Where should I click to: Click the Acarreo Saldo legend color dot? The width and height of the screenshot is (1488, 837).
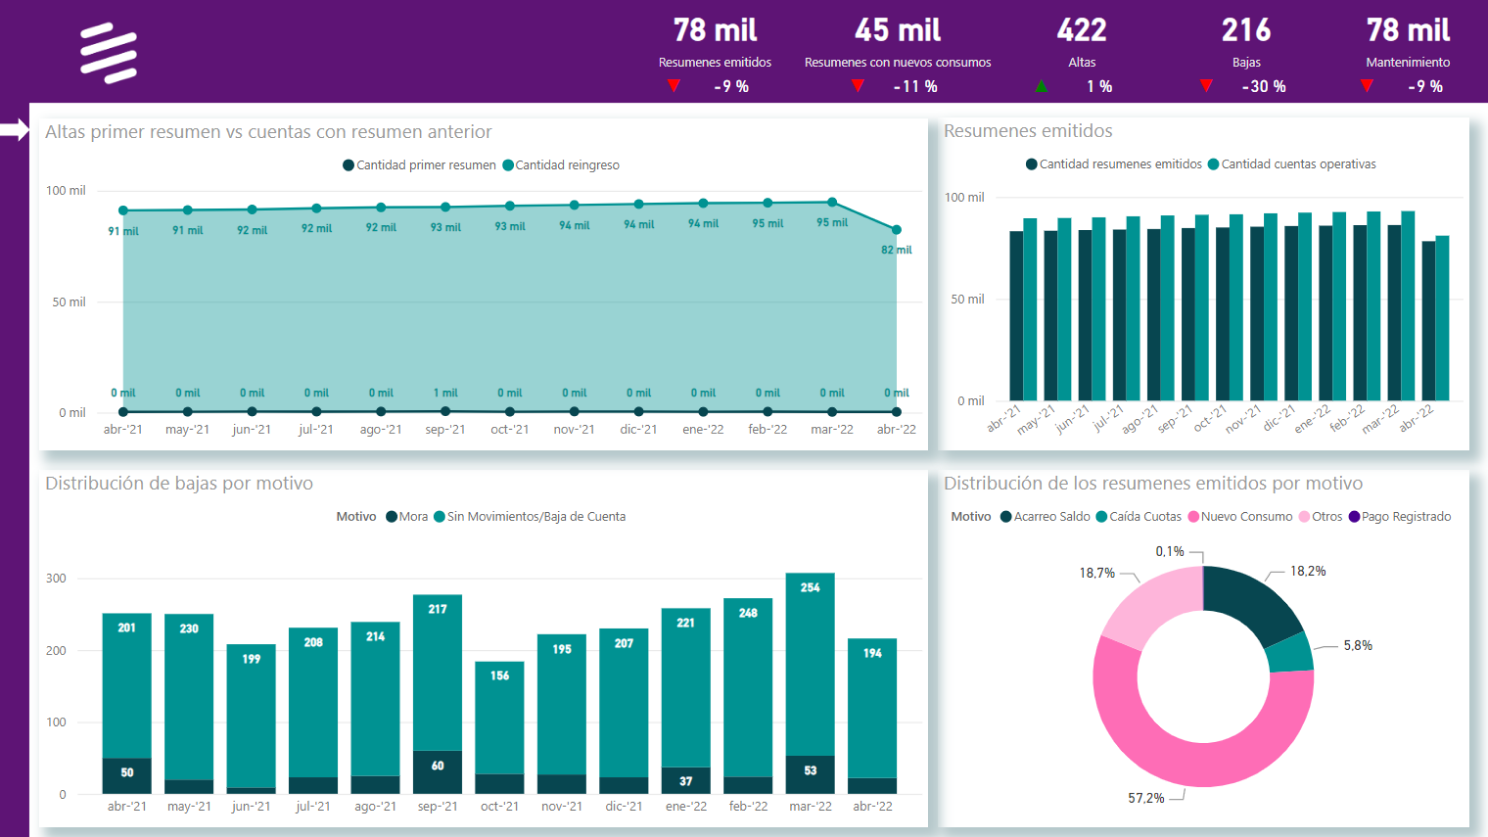tap(1006, 517)
